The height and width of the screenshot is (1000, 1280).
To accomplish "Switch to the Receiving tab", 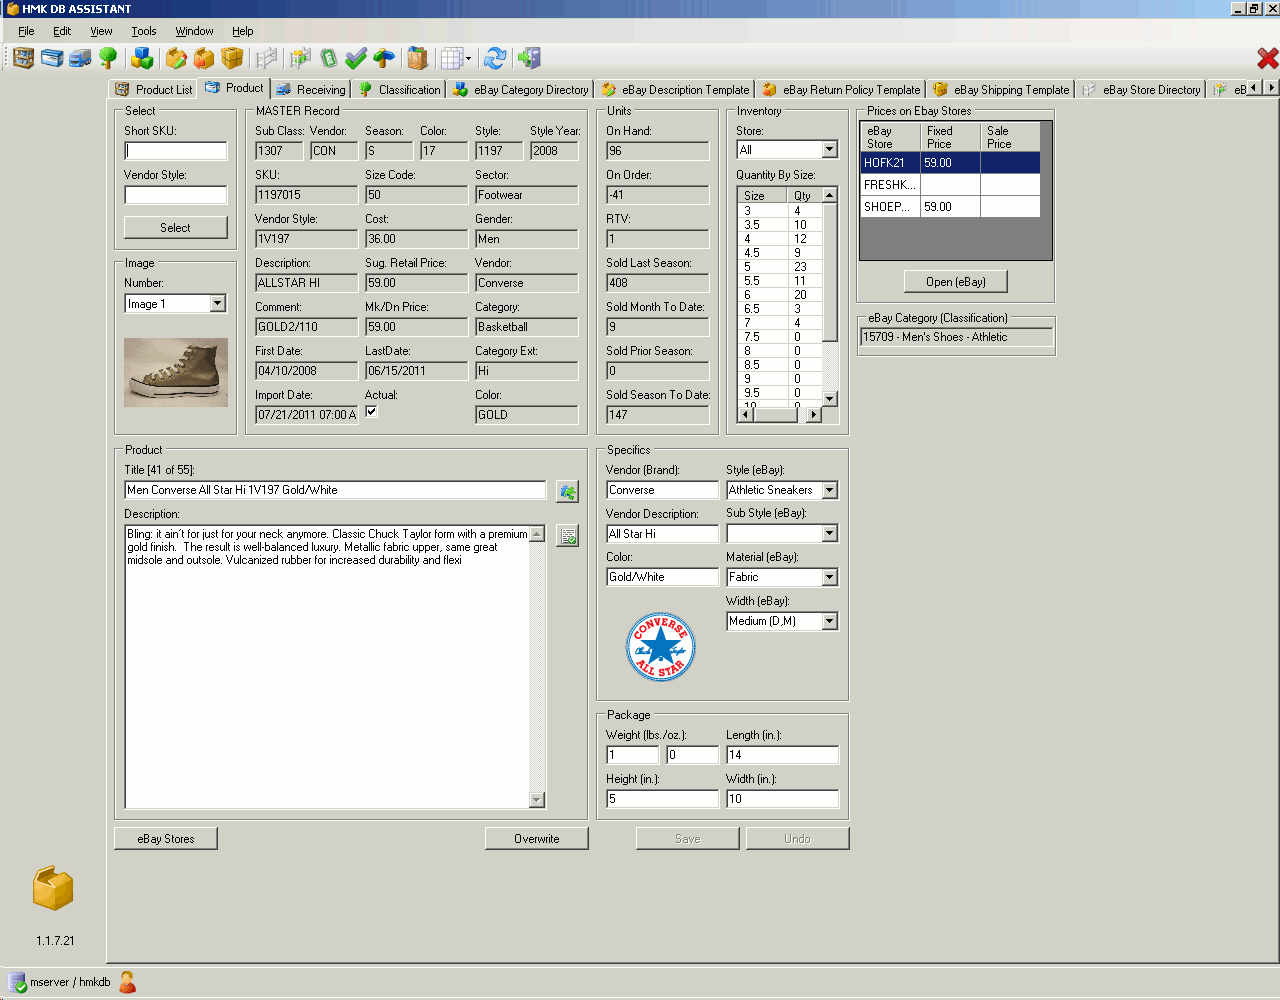I will [310, 89].
